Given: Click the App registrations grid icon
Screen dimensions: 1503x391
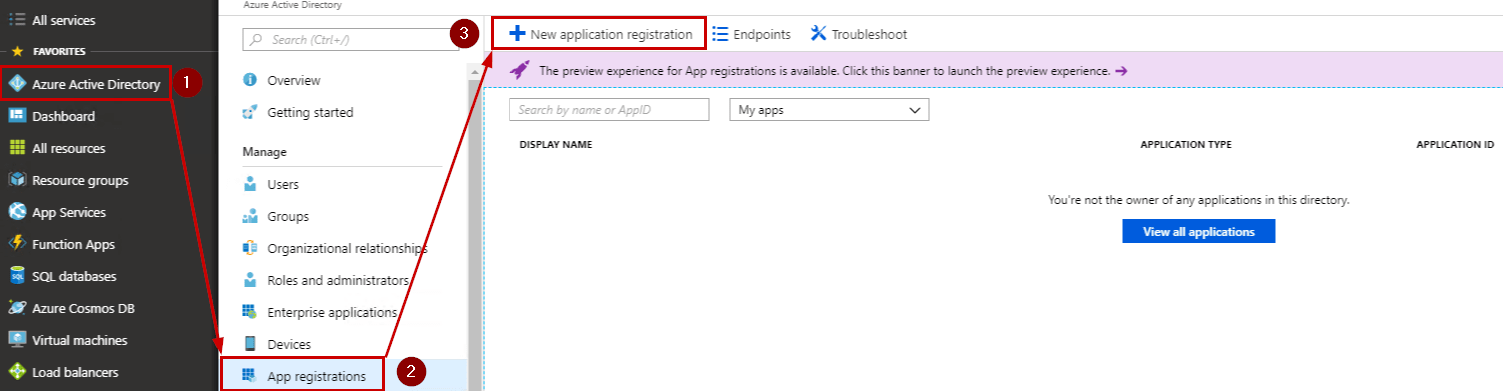Looking at the screenshot, I should (x=250, y=376).
